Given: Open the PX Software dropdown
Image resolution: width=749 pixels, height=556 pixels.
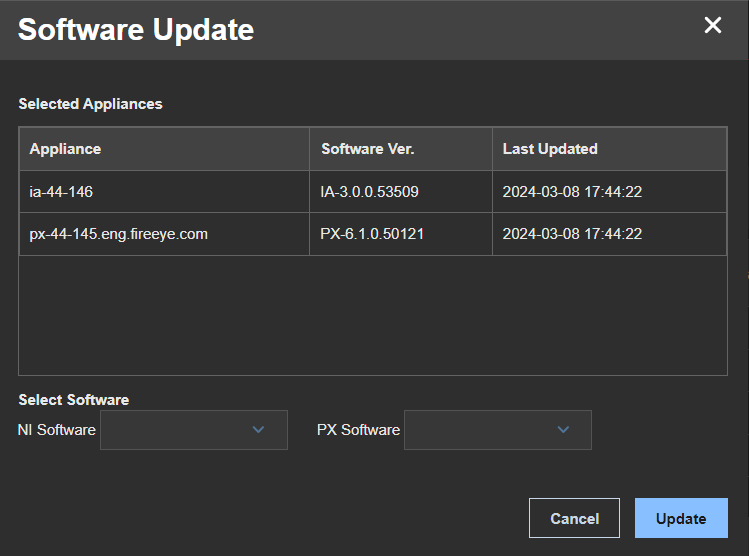Looking at the screenshot, I should coord(498,429).
